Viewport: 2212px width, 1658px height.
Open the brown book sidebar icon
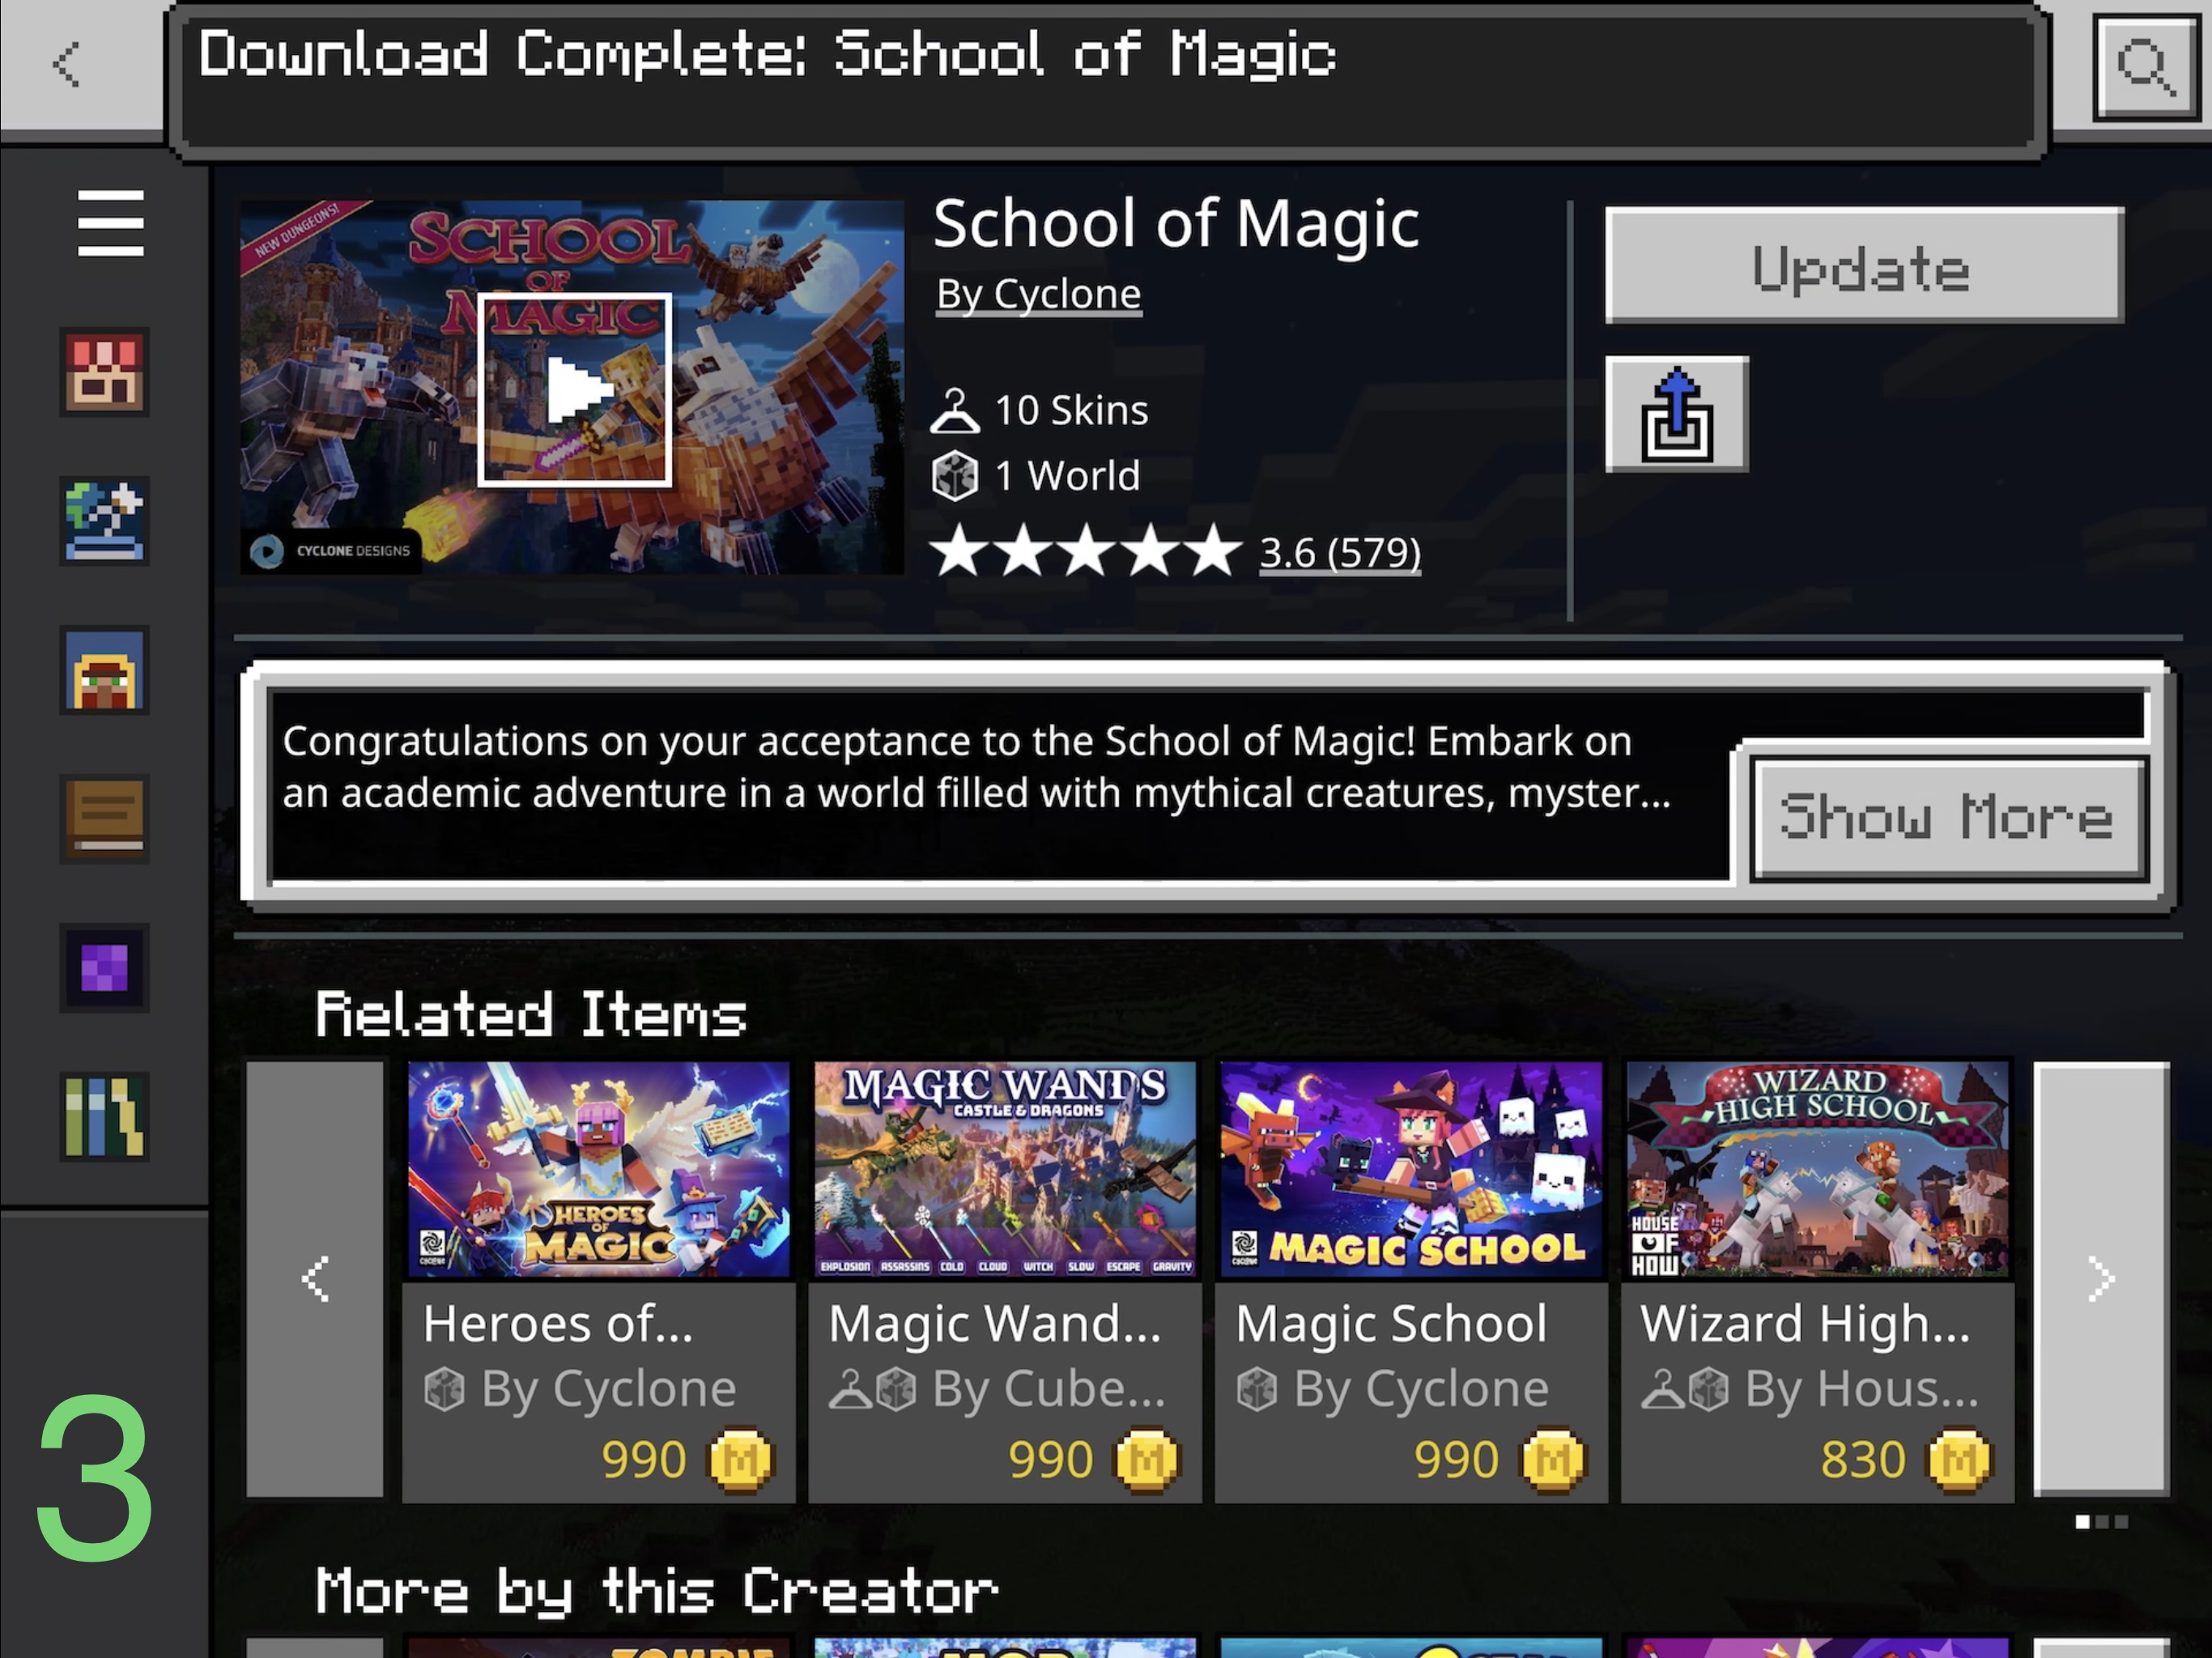104,819
